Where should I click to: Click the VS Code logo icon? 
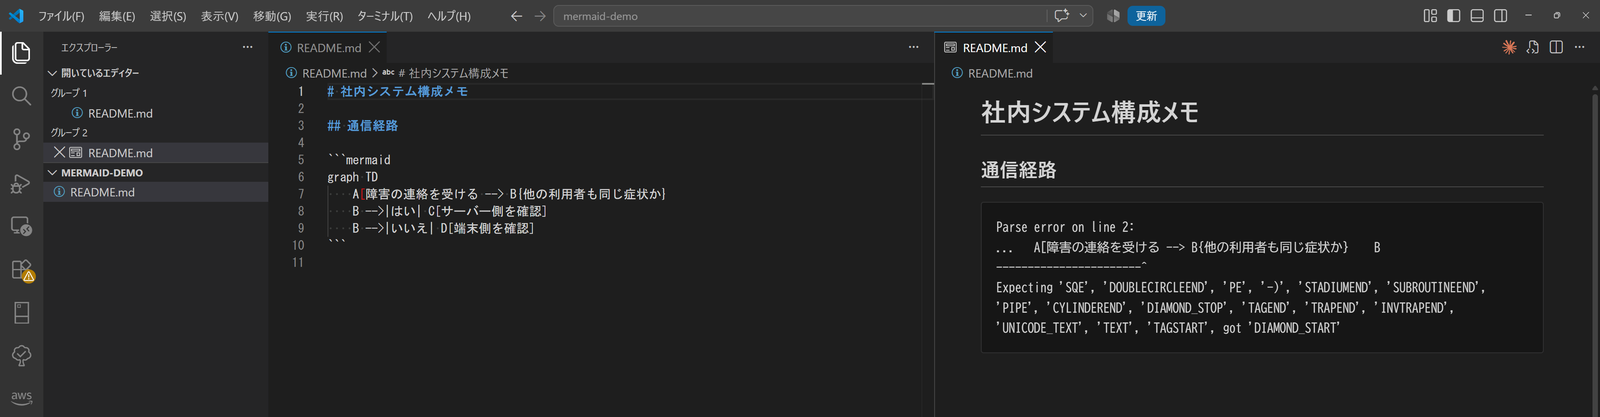pyautogui.click(x=16, y=16)
